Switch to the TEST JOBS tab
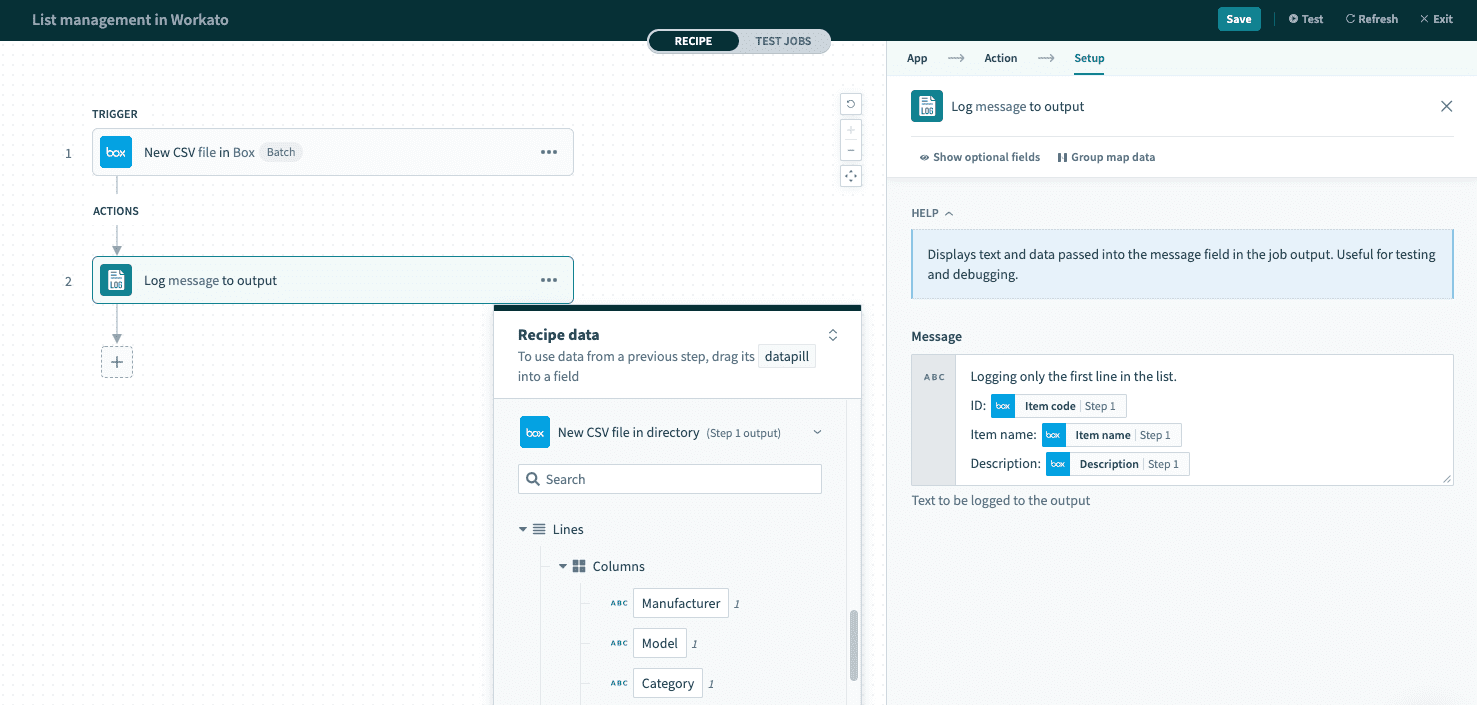The width and height of the screenshot is (1477, 705). coord(783,41)
